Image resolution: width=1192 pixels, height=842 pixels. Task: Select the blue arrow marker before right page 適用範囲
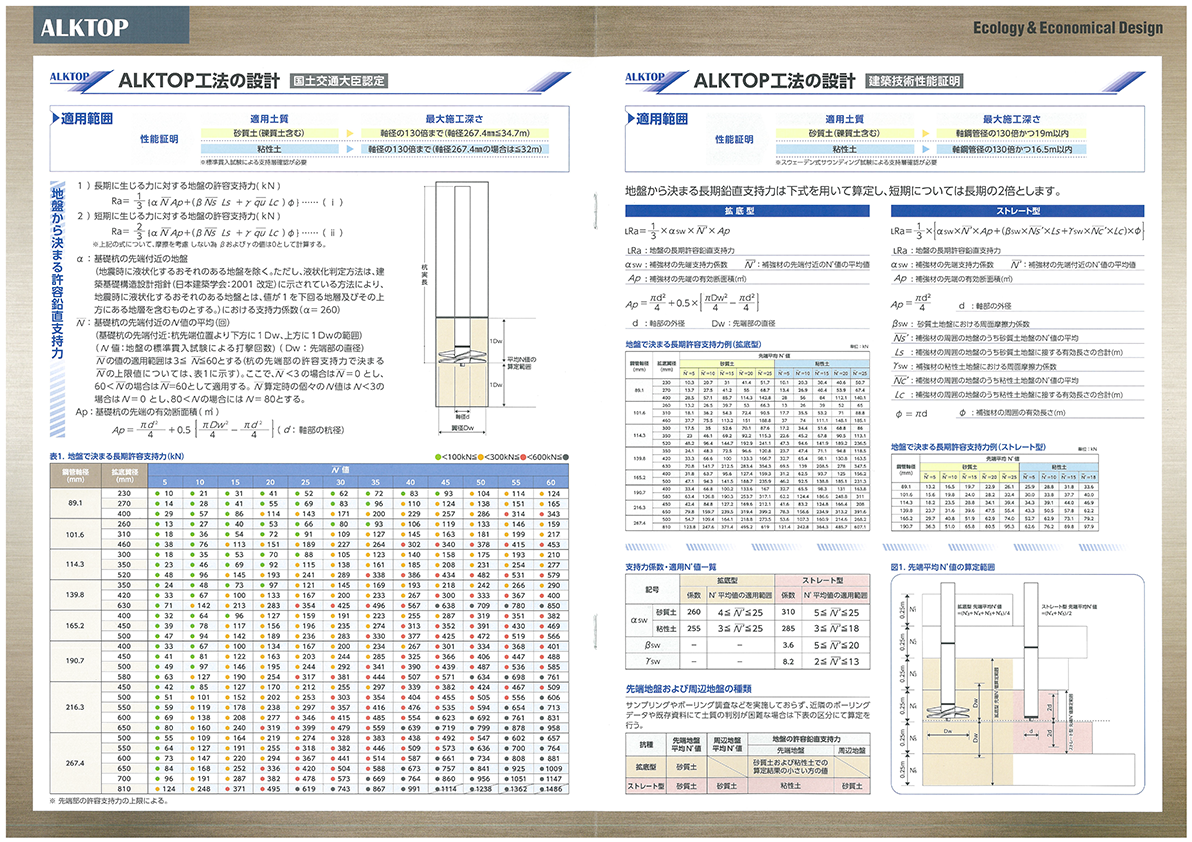coord(630,119)
